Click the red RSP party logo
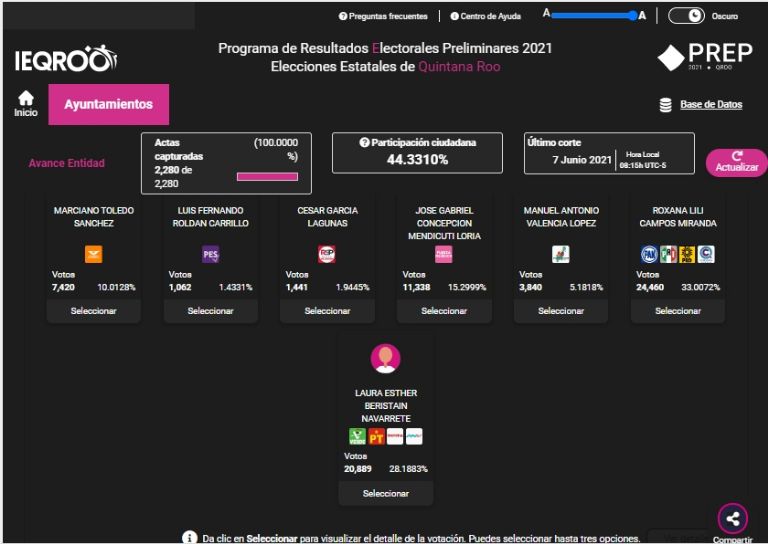Screen dimensions: 768x544 click(327, 254)
